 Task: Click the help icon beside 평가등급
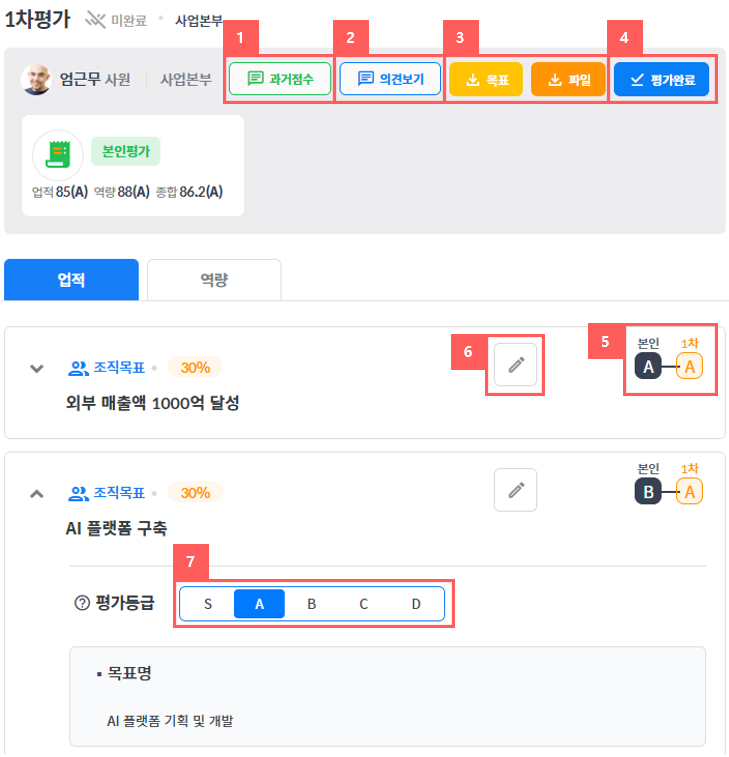click(x=82, y=603)
